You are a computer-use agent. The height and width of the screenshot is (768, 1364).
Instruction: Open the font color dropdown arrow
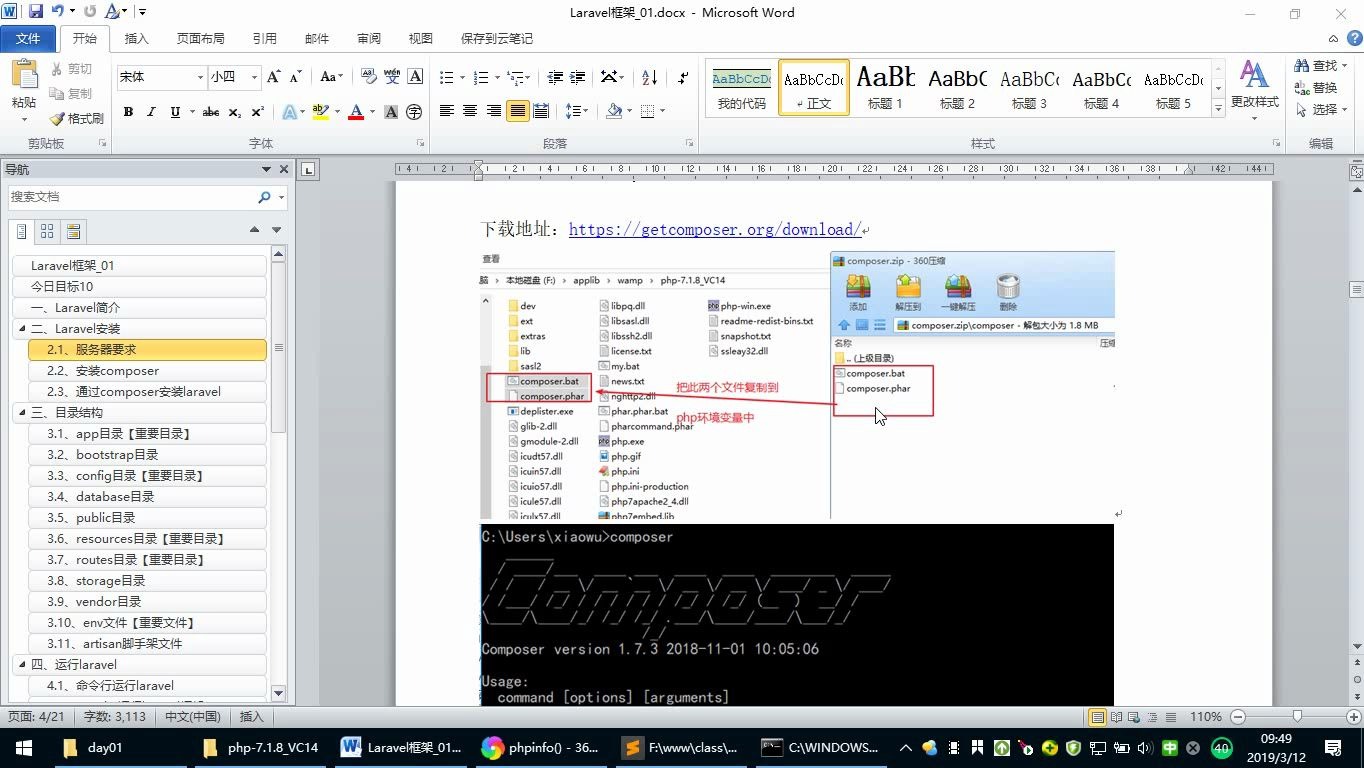pyautogui.click(x=372, y=112)
